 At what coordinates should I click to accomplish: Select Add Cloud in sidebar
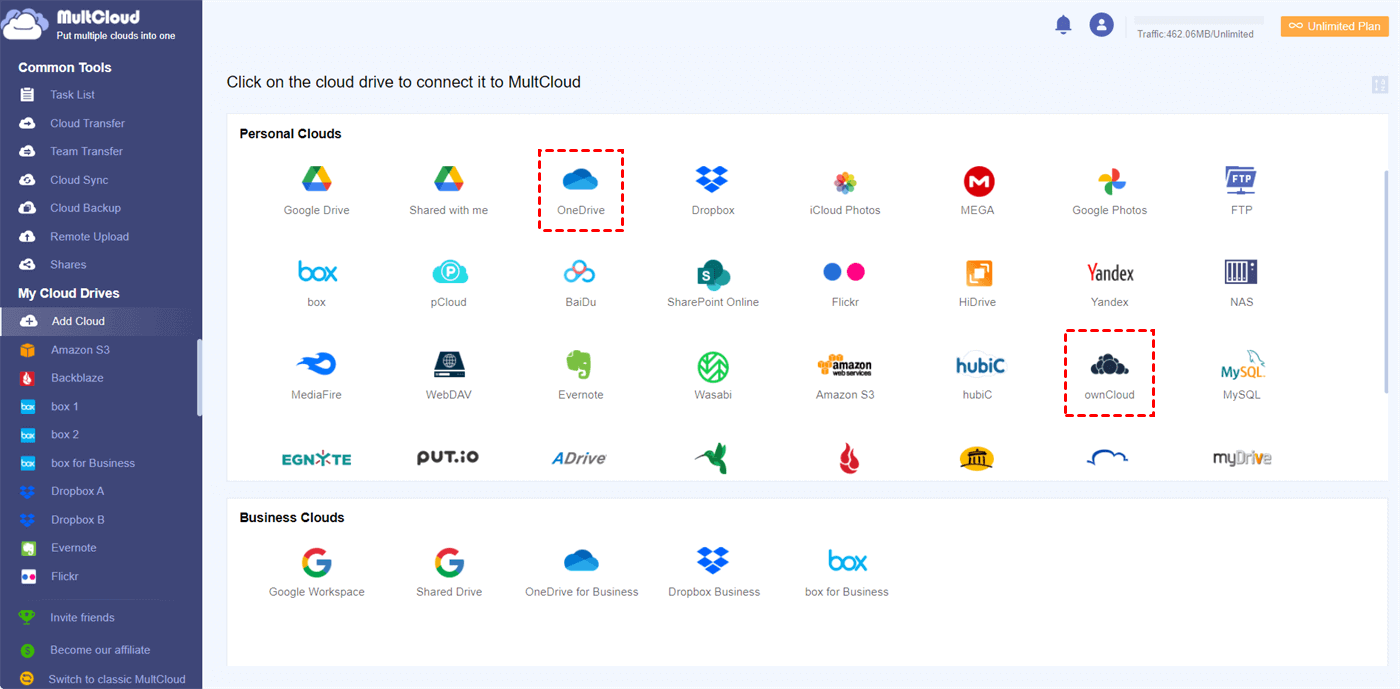click(101, 321)
